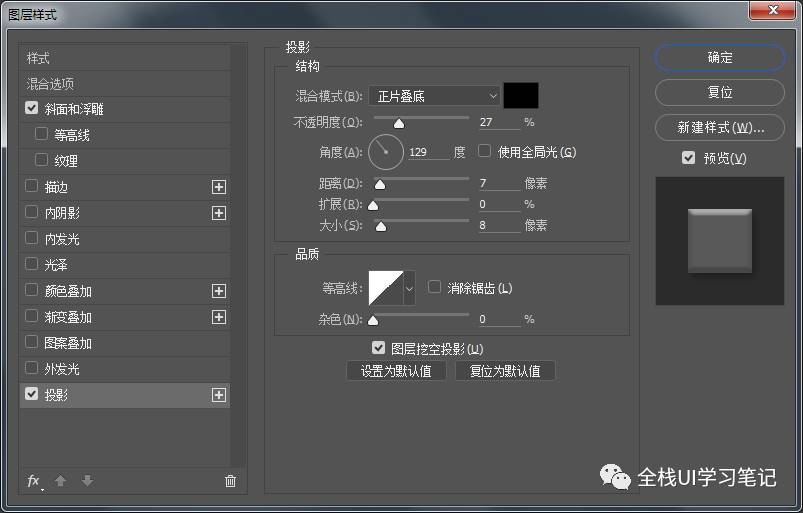Click the 确定 button
This screenshot has height=513, width=803.
click(720, 57)
